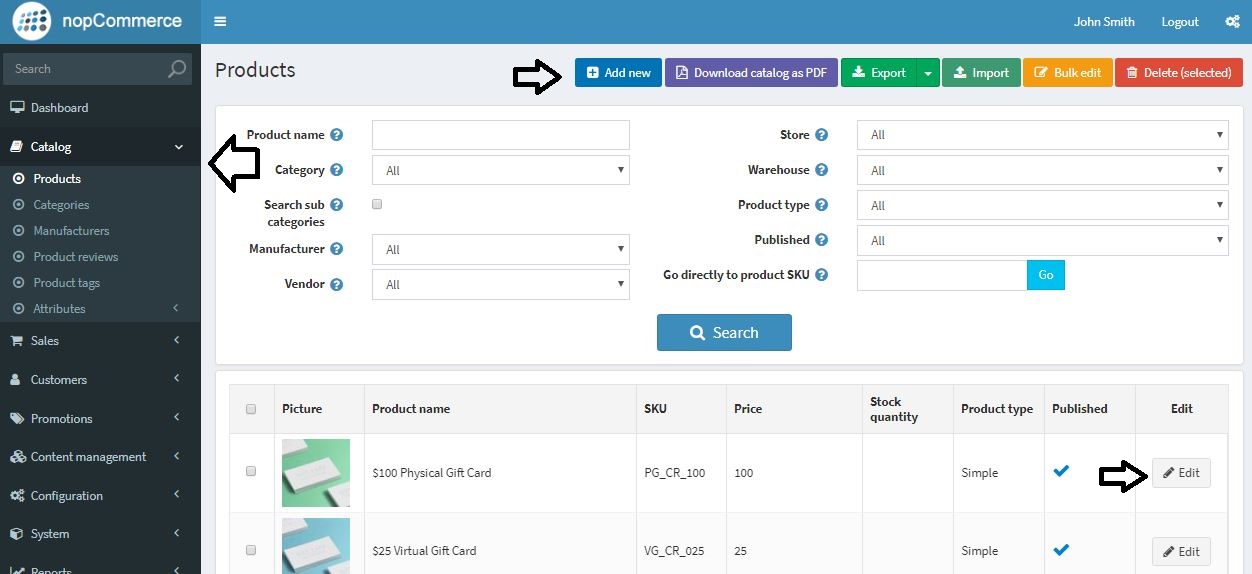Click help icon next to Warehouse label
This screenshot has width=1252, height=574.
tap(821, 170)
